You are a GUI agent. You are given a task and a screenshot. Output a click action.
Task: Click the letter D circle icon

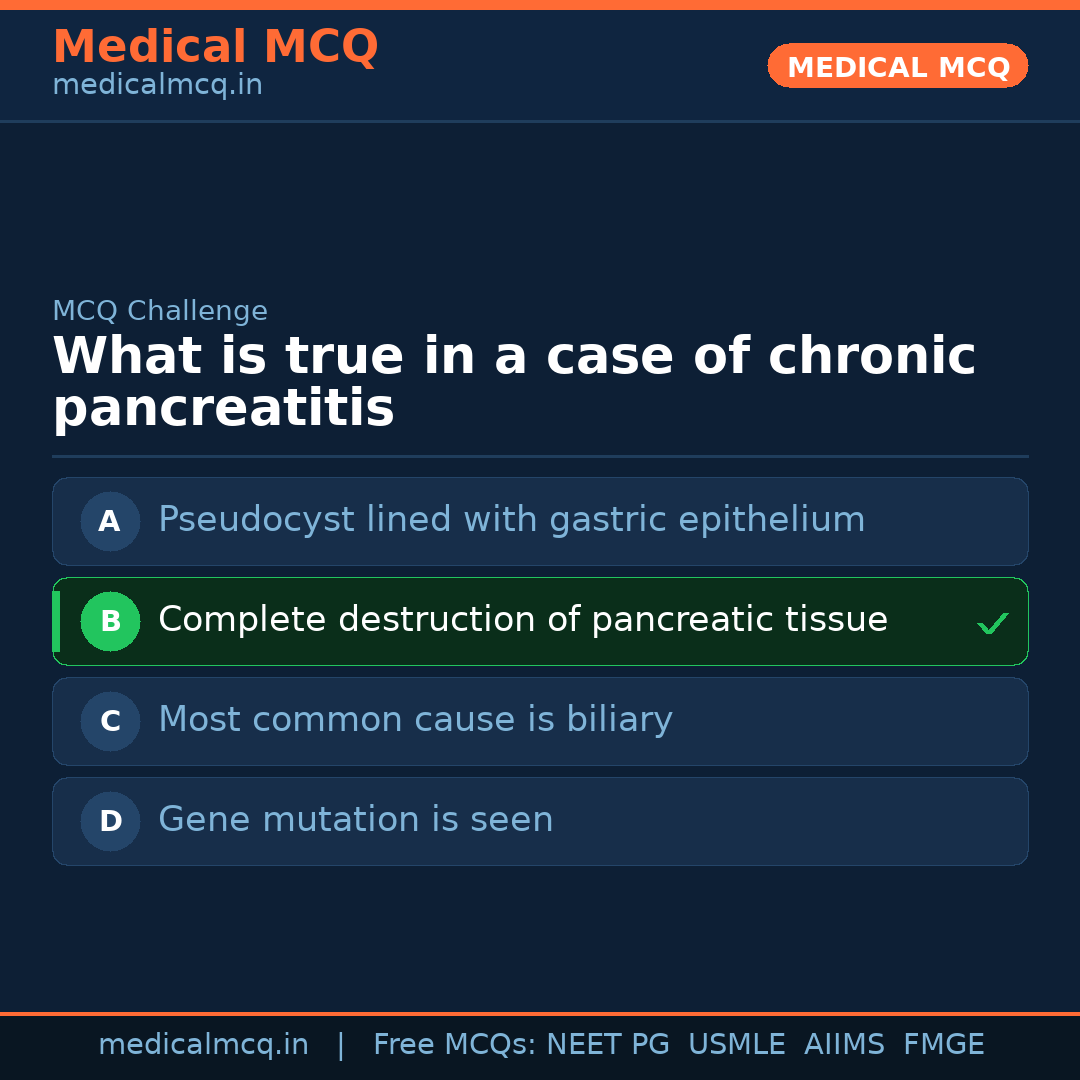(x=110, y=821)
